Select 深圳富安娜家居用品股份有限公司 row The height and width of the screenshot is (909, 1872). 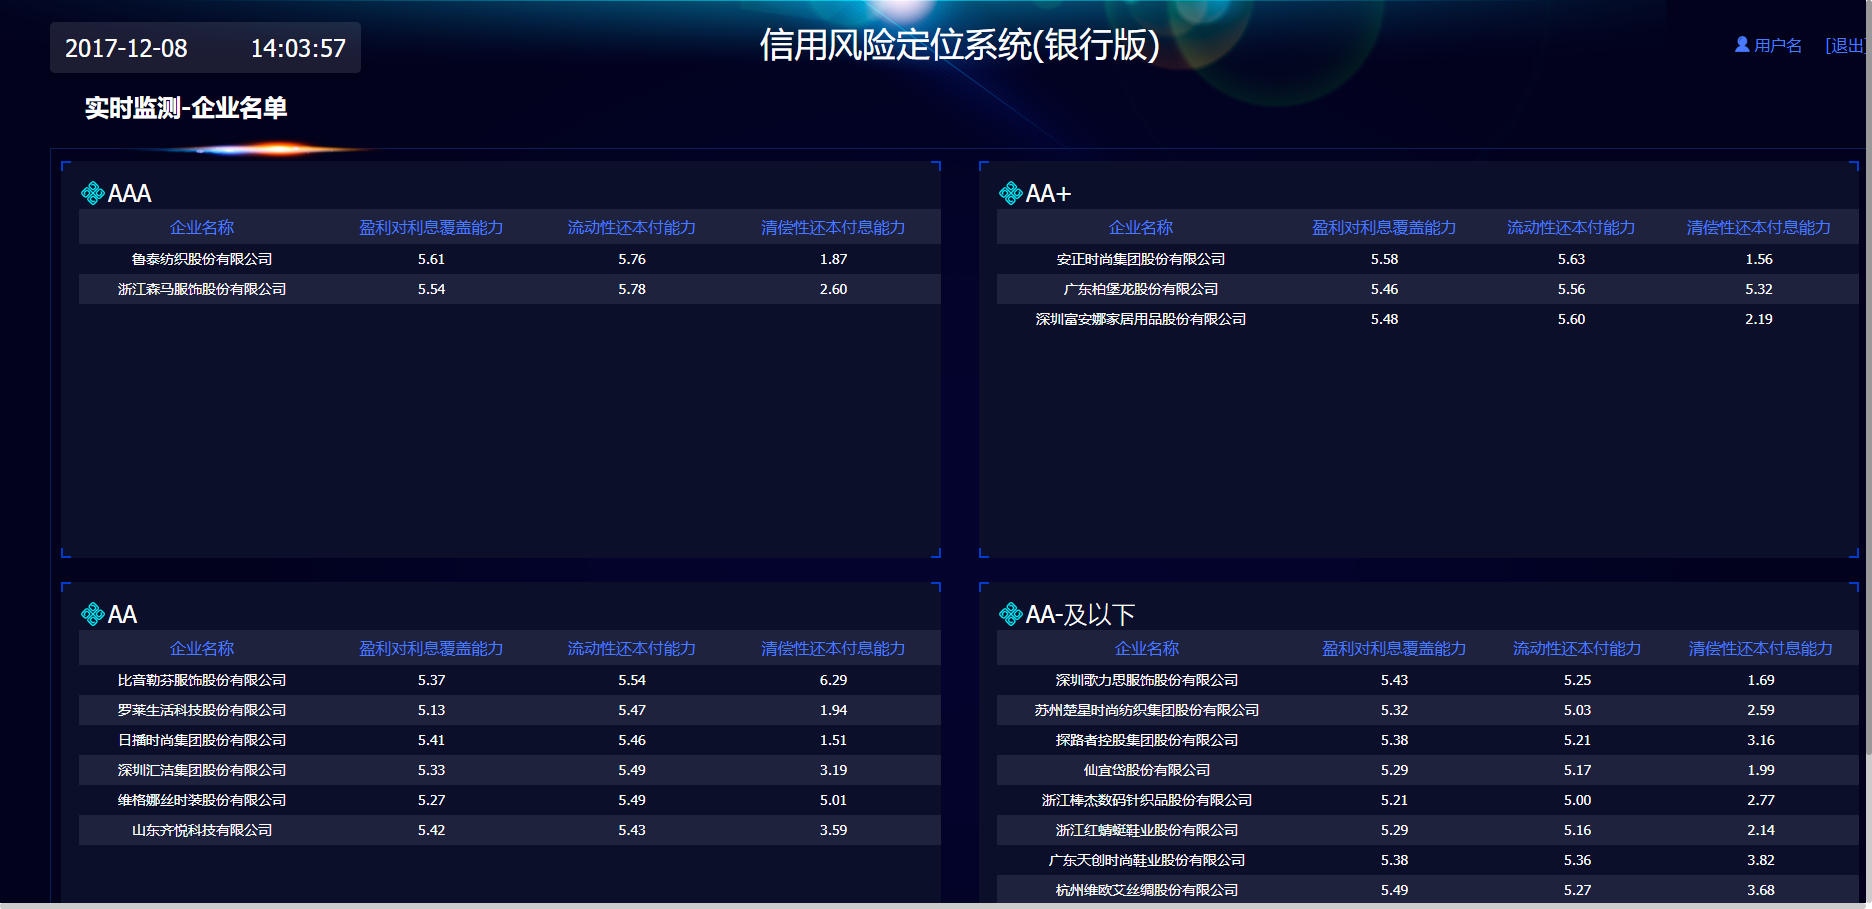[1428, 319]
